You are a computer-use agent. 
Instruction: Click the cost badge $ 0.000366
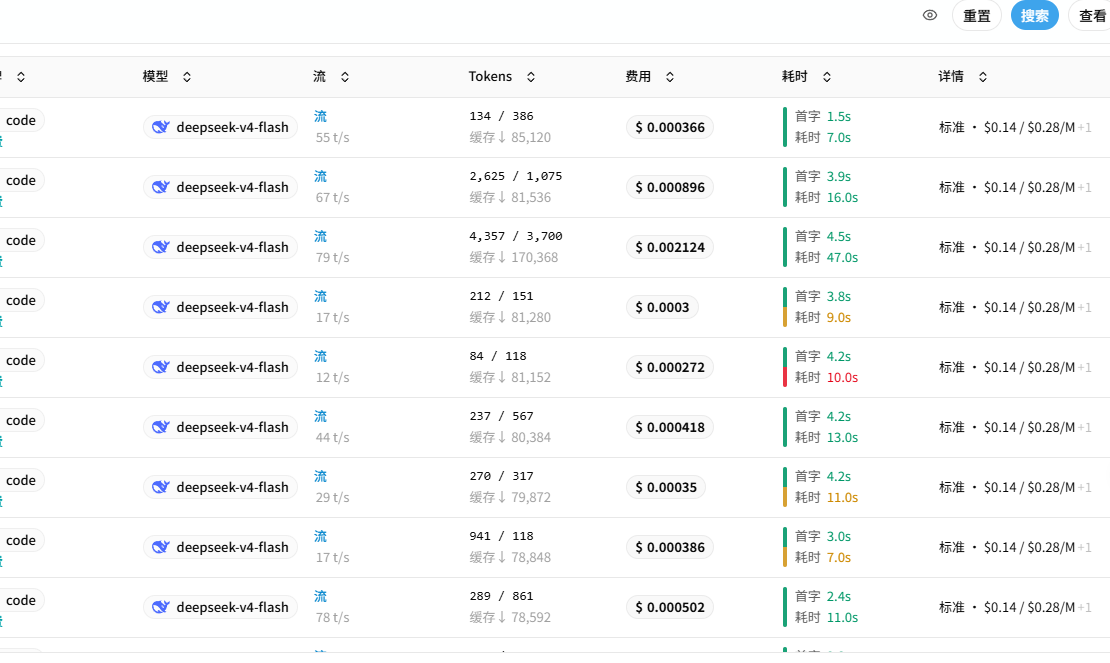tap(670, 127)
